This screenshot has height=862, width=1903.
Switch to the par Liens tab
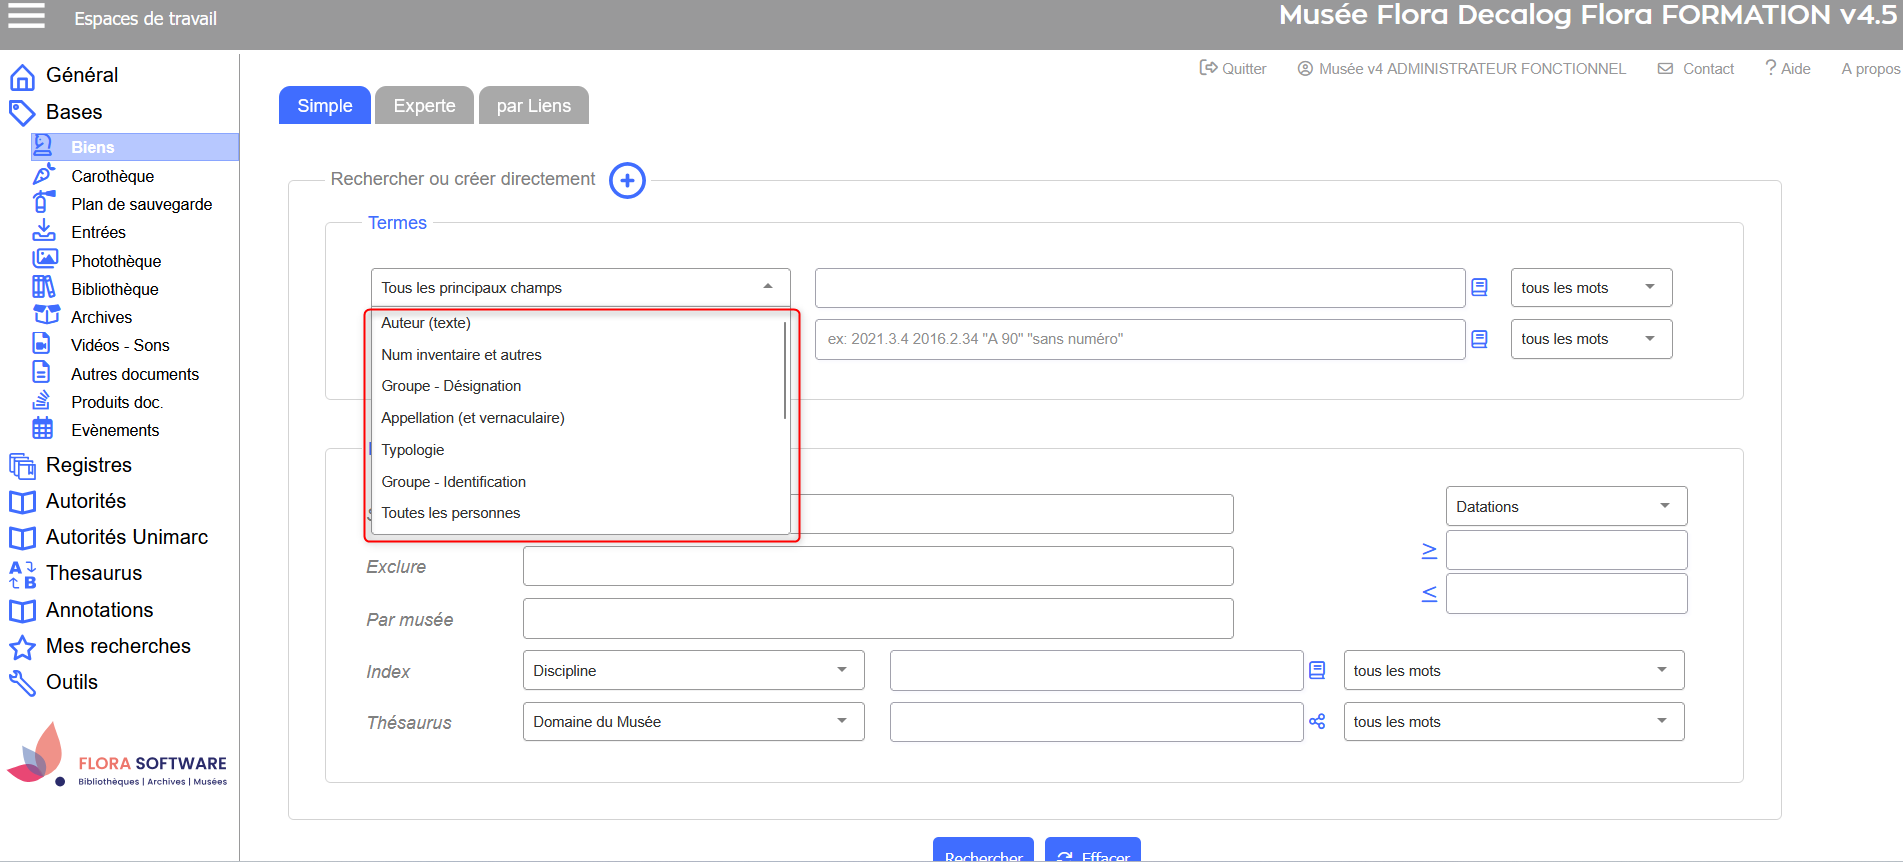tap(533, 106)
